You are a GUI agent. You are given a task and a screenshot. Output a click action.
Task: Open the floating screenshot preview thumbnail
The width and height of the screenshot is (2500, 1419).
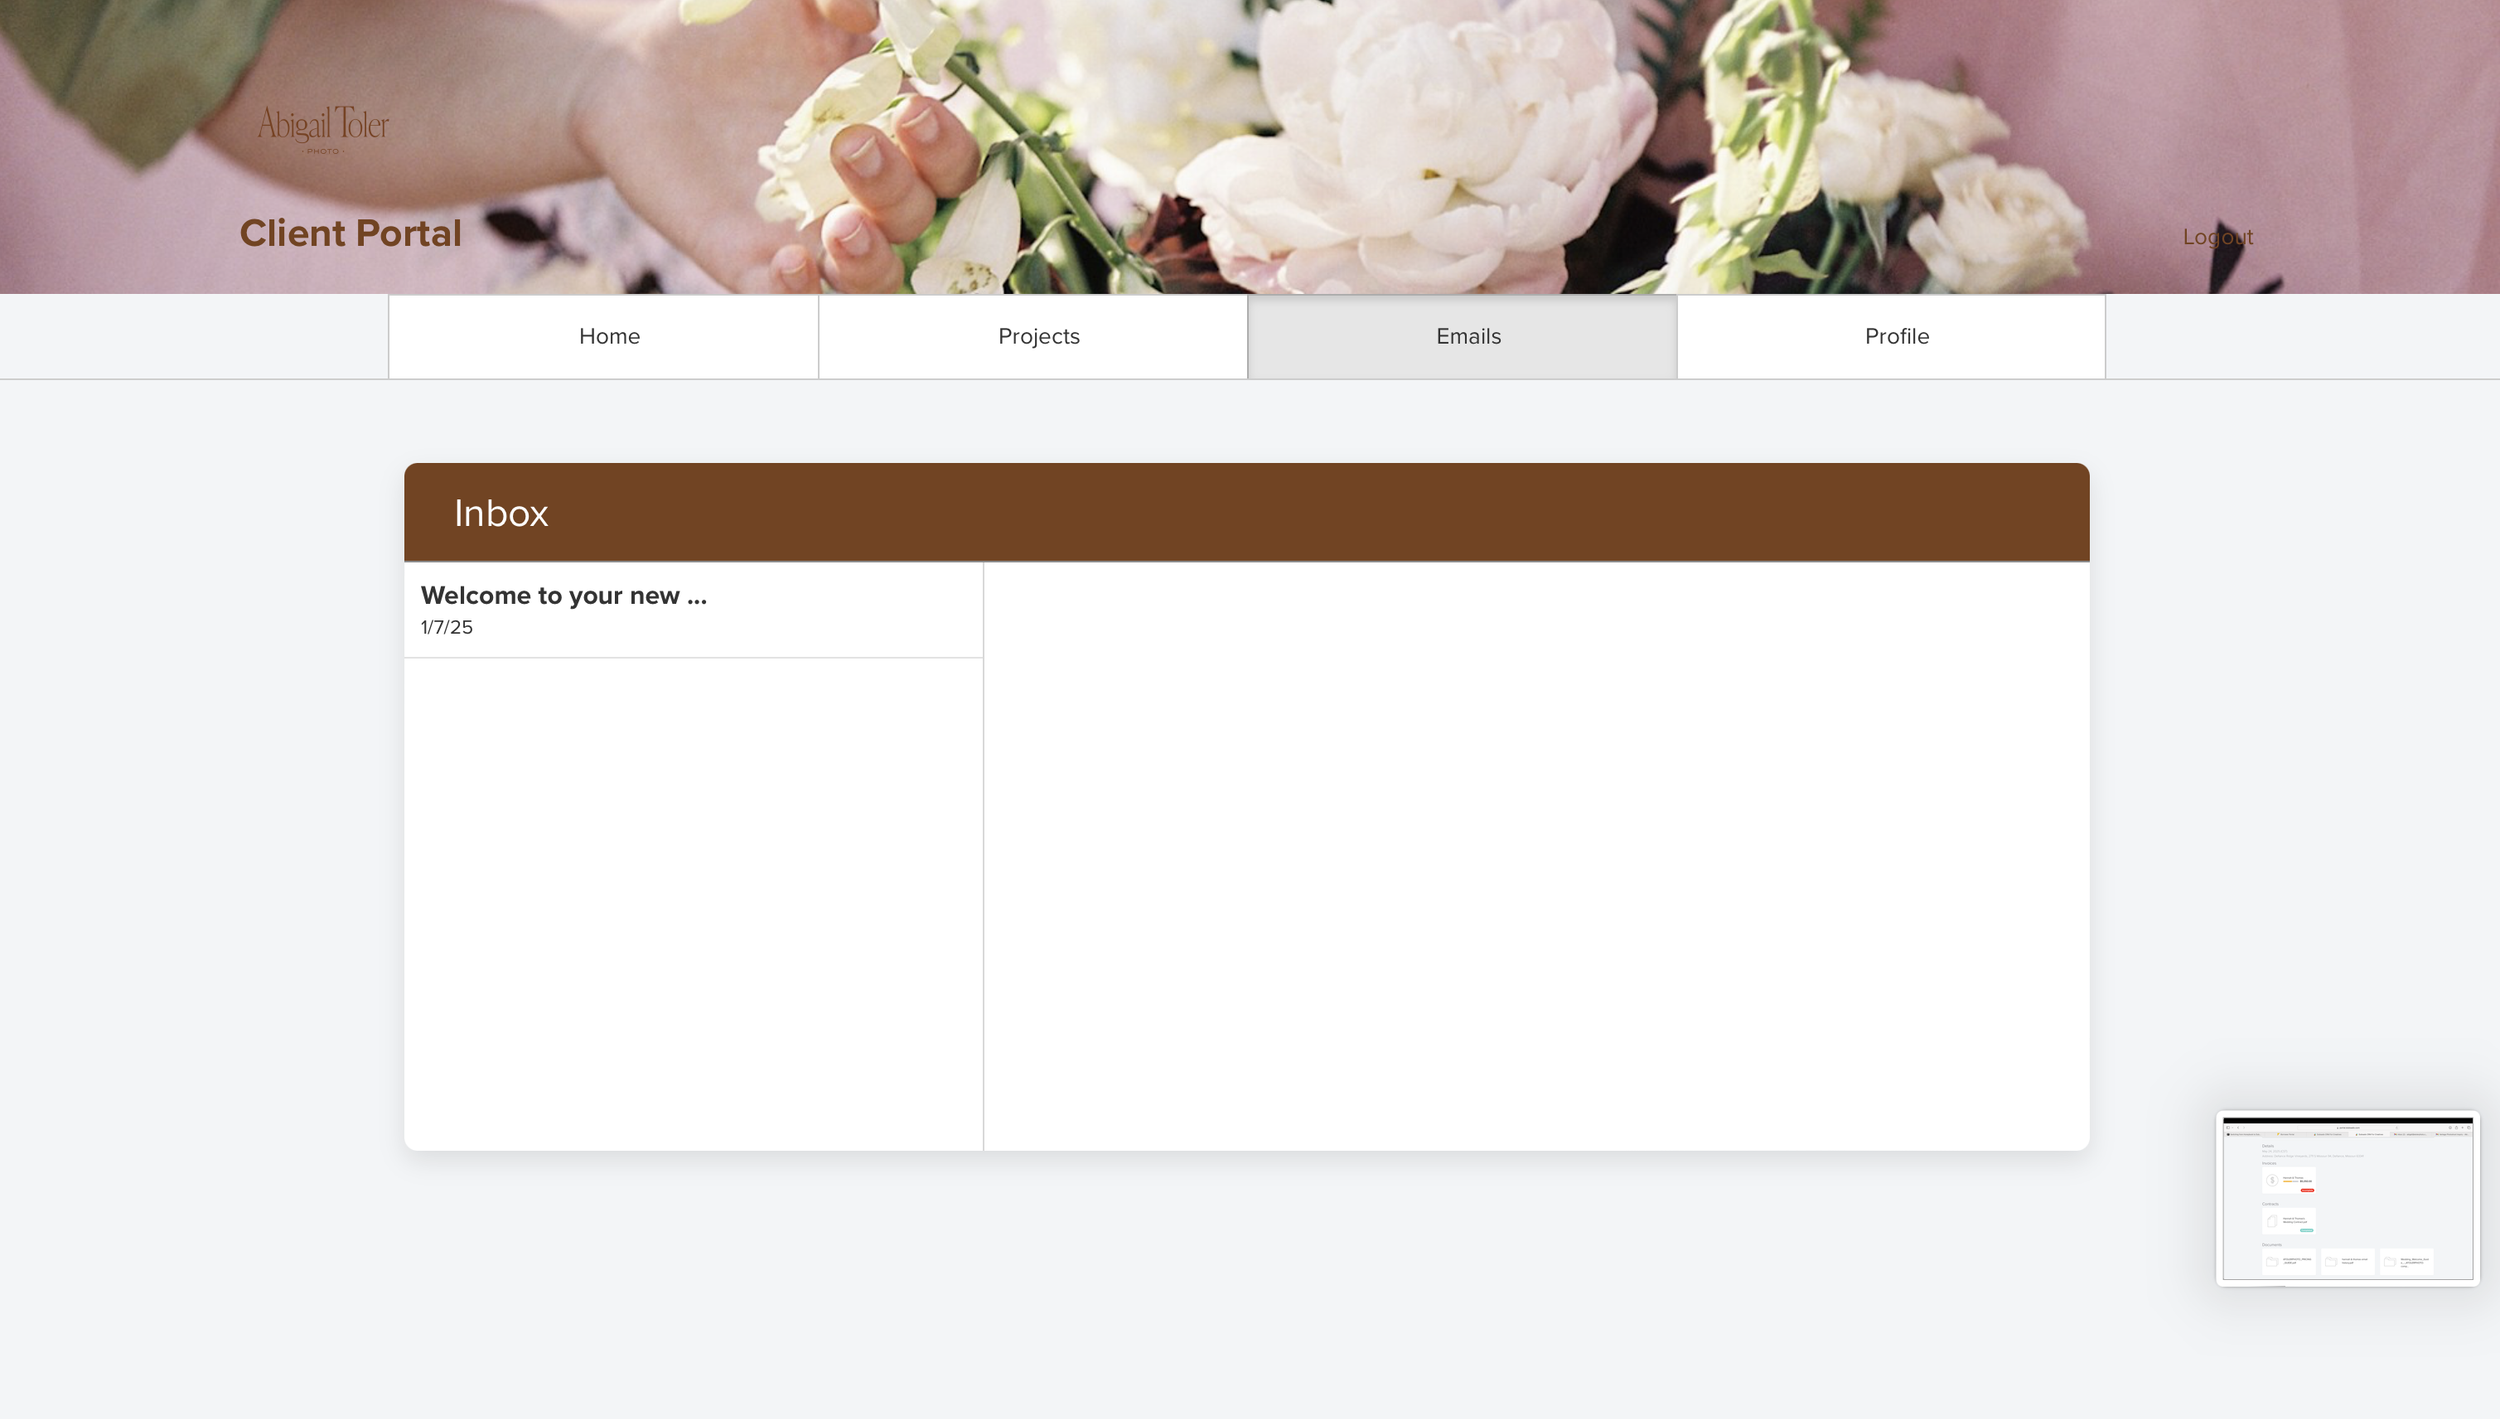coord(2346,1198)
